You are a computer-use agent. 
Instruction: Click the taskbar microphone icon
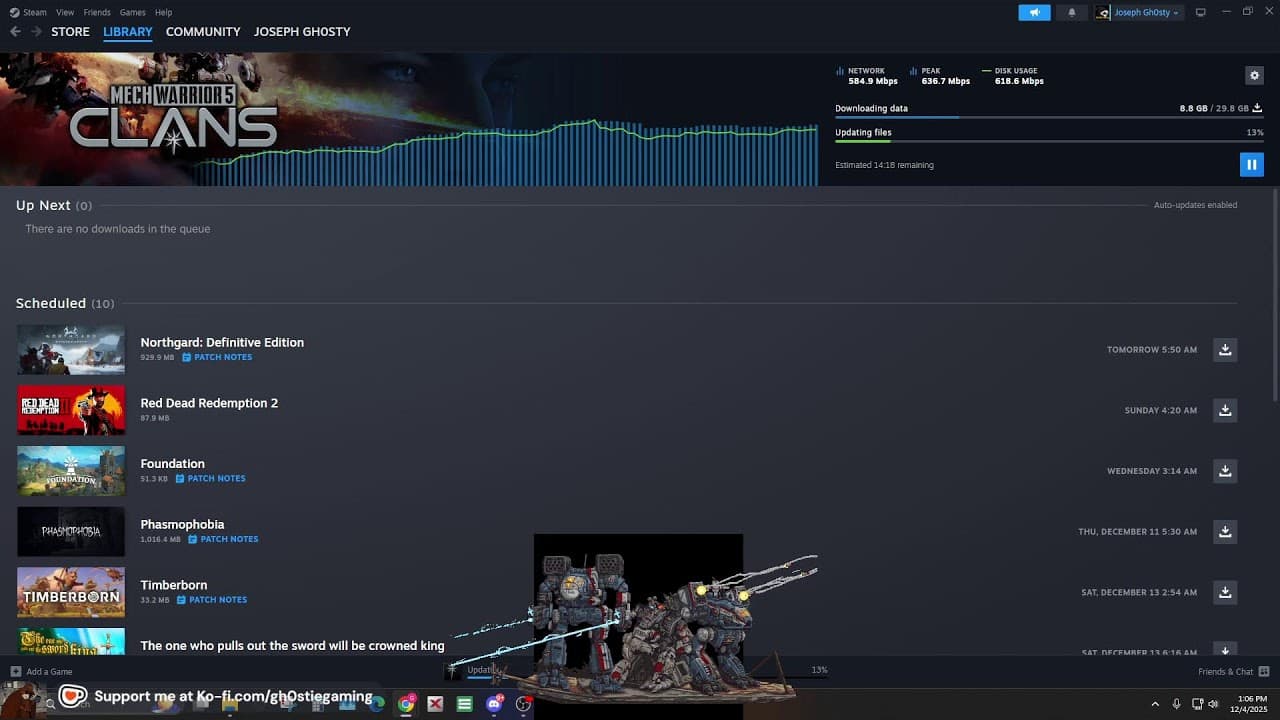coord(1176,704)
